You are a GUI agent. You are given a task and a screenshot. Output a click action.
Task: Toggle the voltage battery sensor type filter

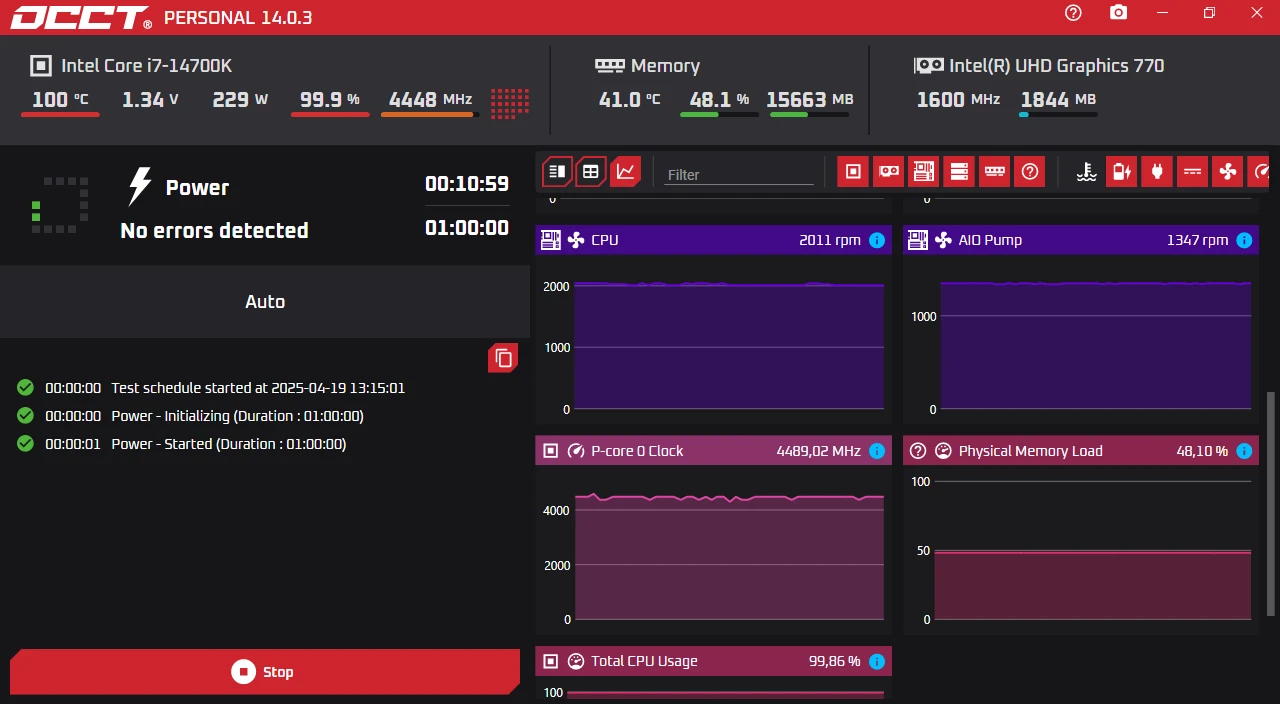[x=1121, y=171]
